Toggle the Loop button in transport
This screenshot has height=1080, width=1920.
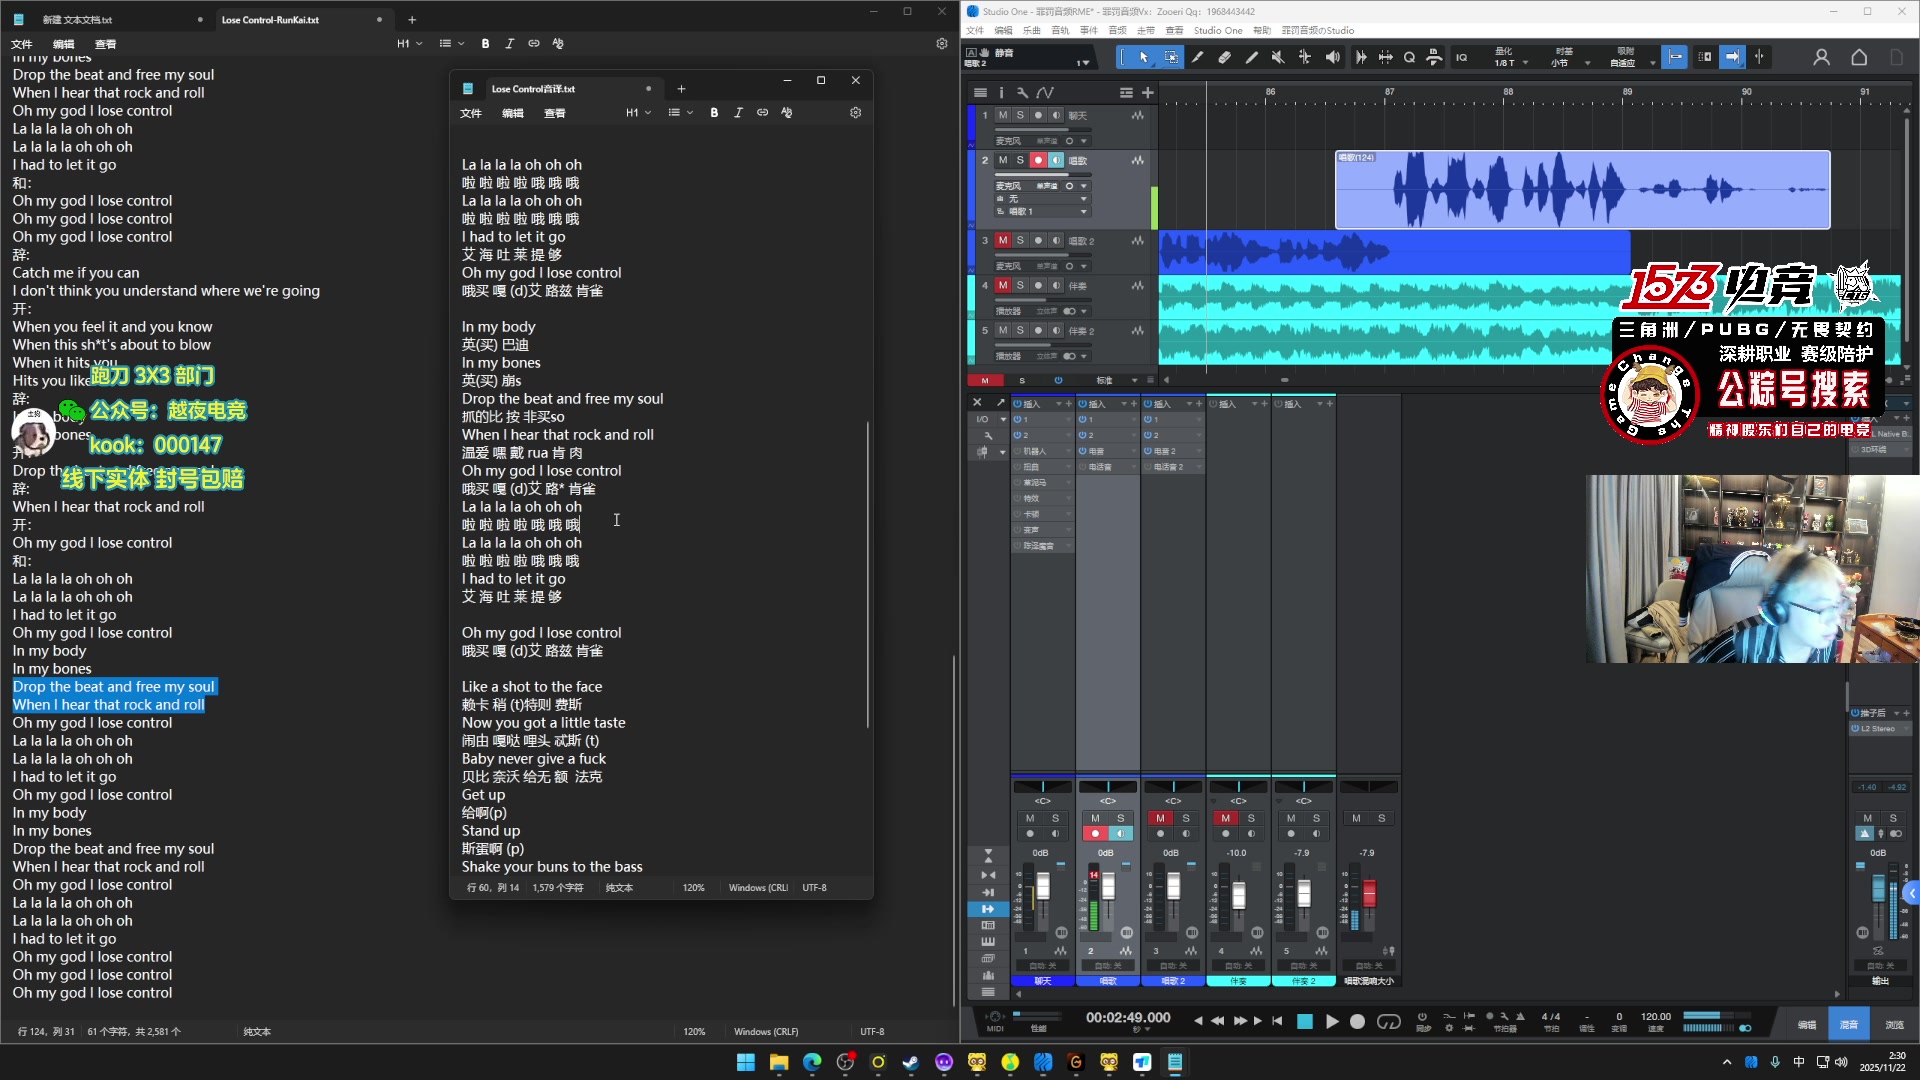(1389, 1022)
